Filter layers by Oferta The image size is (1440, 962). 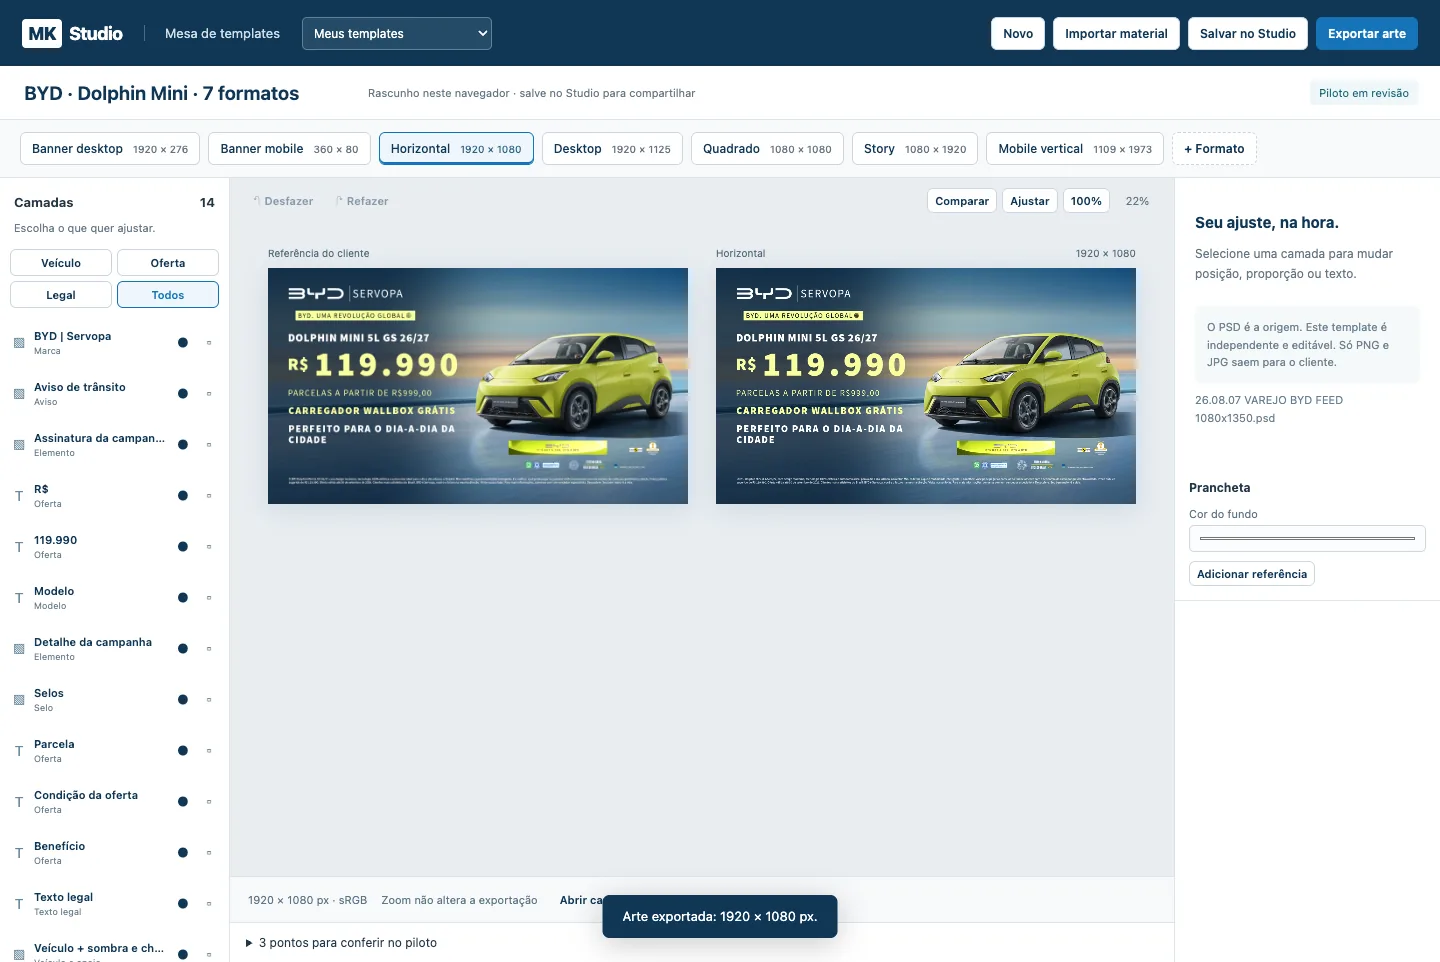(x=168, y=263)
